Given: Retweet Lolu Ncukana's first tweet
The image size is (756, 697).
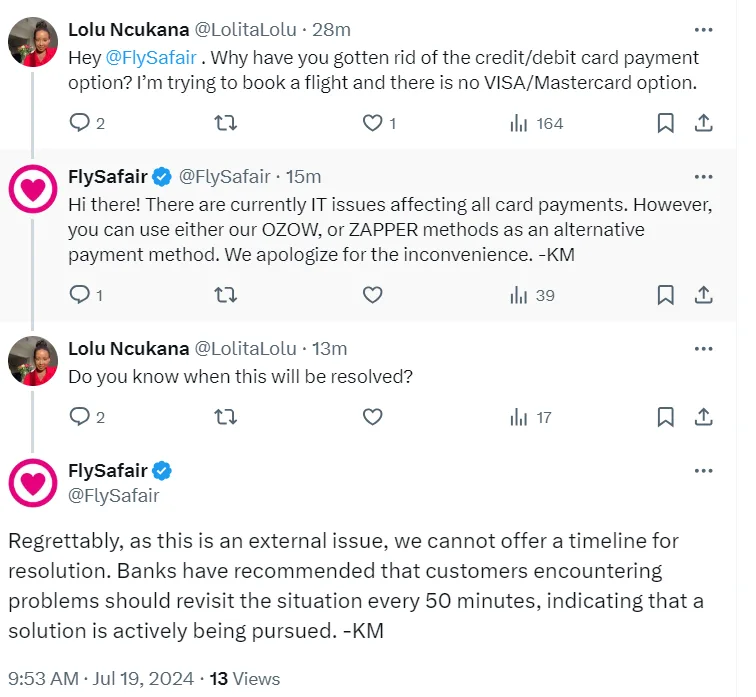Looking at the screenshot, I should click(x=226, y=123).
